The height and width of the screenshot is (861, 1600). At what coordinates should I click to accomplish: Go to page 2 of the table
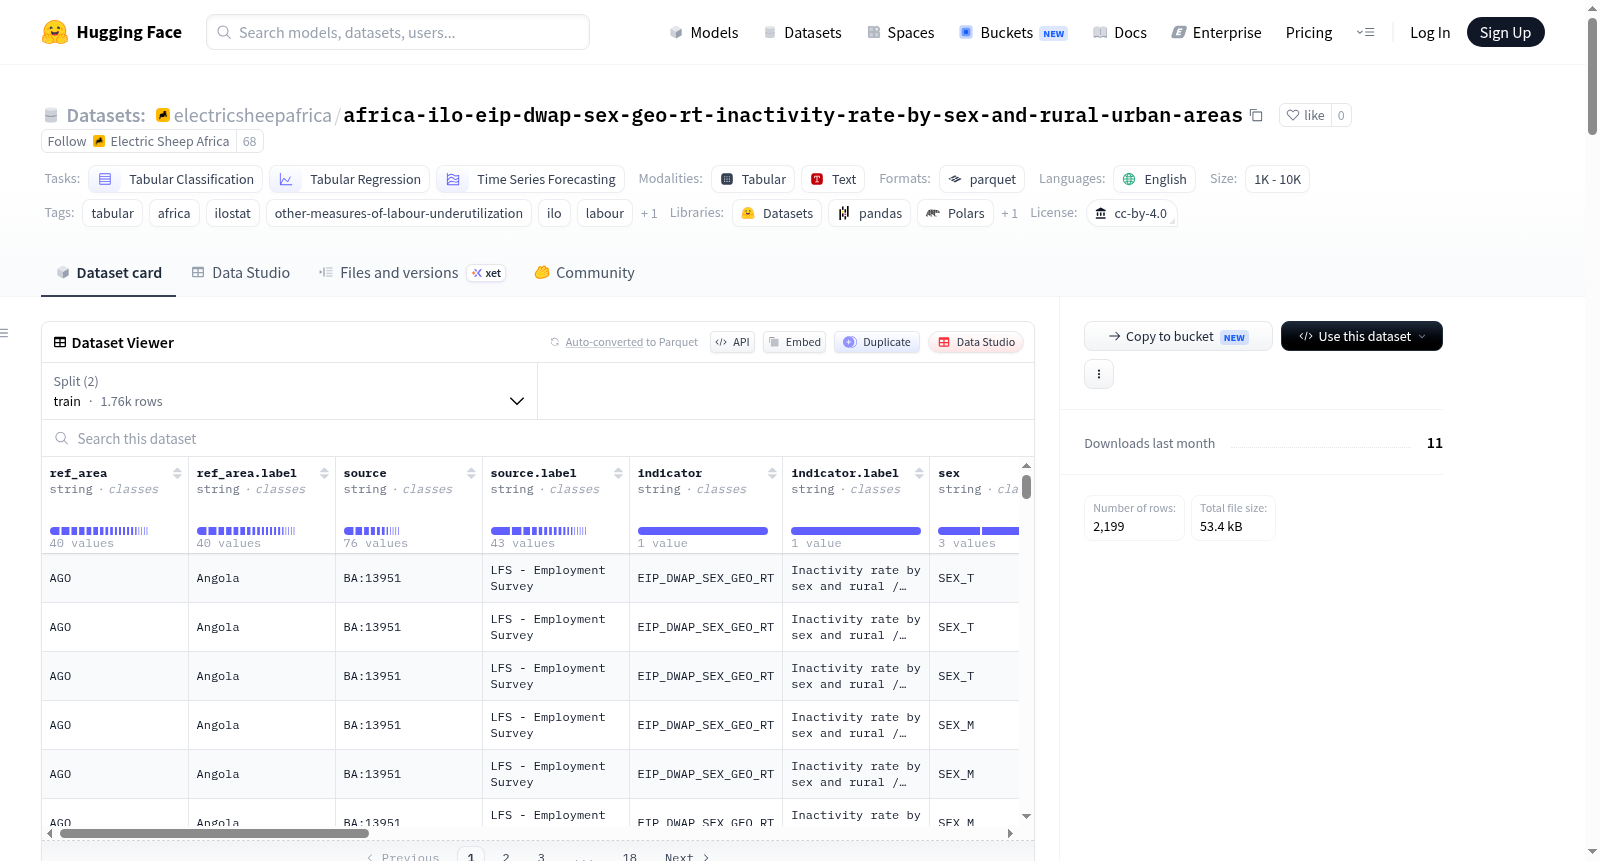click(506, 857)
